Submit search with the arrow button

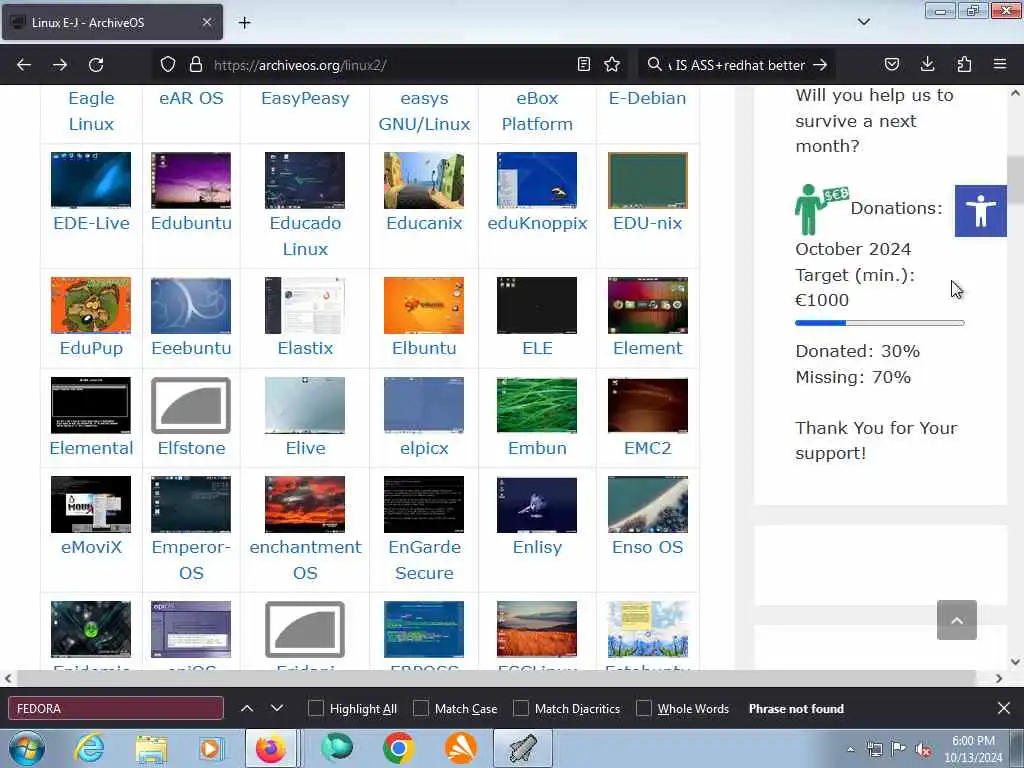[820, 65]
